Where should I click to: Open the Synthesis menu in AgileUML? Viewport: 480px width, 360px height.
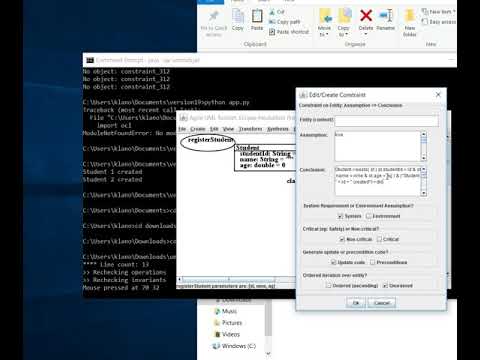(x=278, y=129)
